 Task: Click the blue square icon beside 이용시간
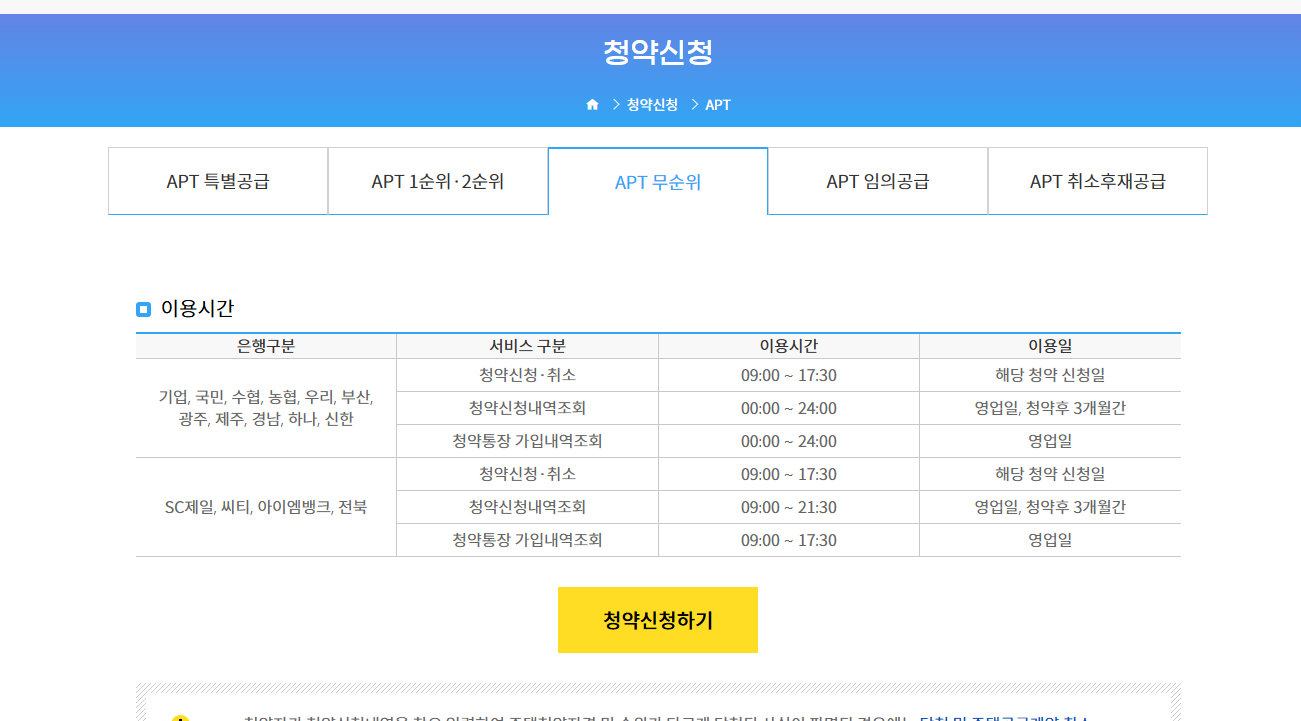(x=142, y=309)
